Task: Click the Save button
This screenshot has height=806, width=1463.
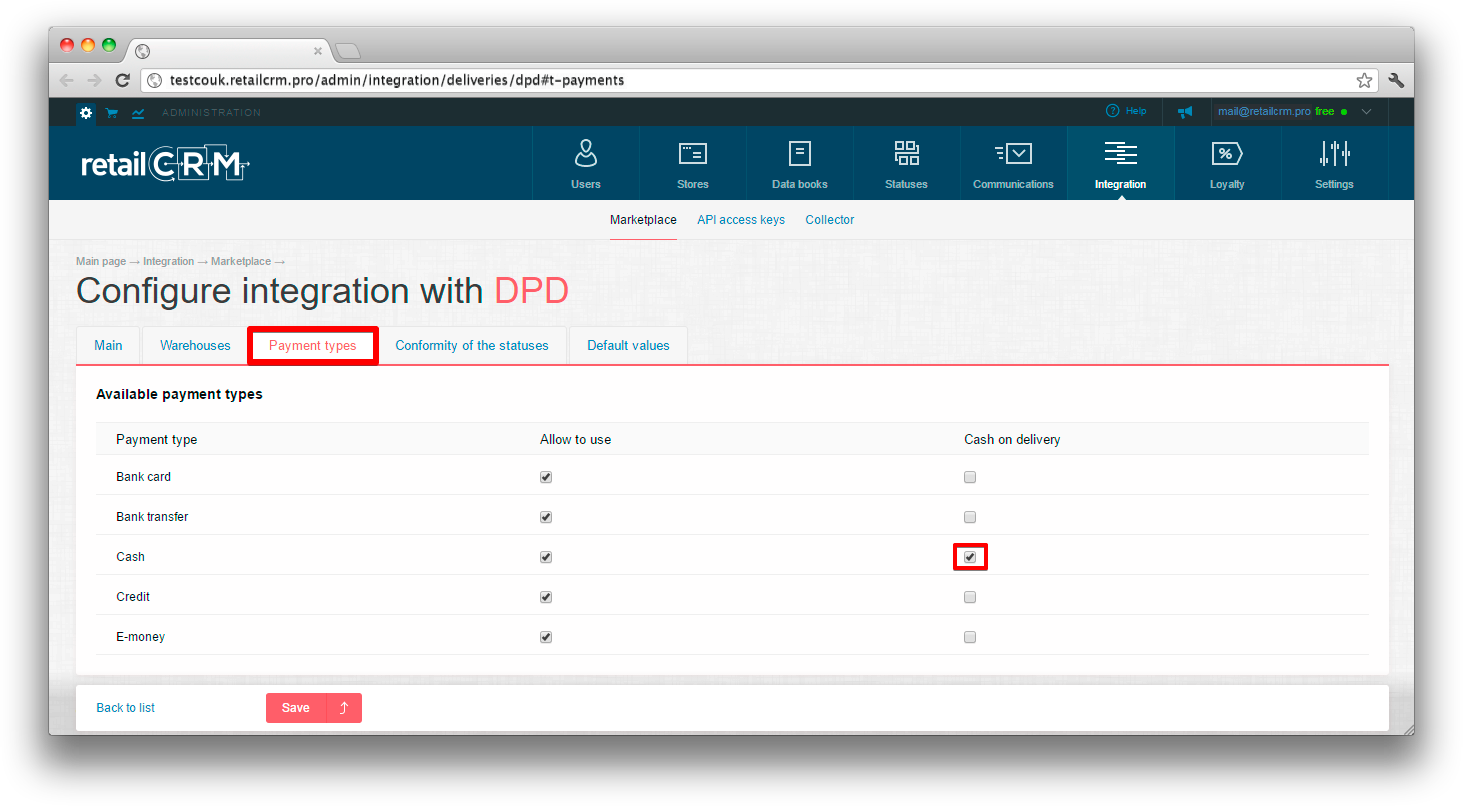Action: 296,708
